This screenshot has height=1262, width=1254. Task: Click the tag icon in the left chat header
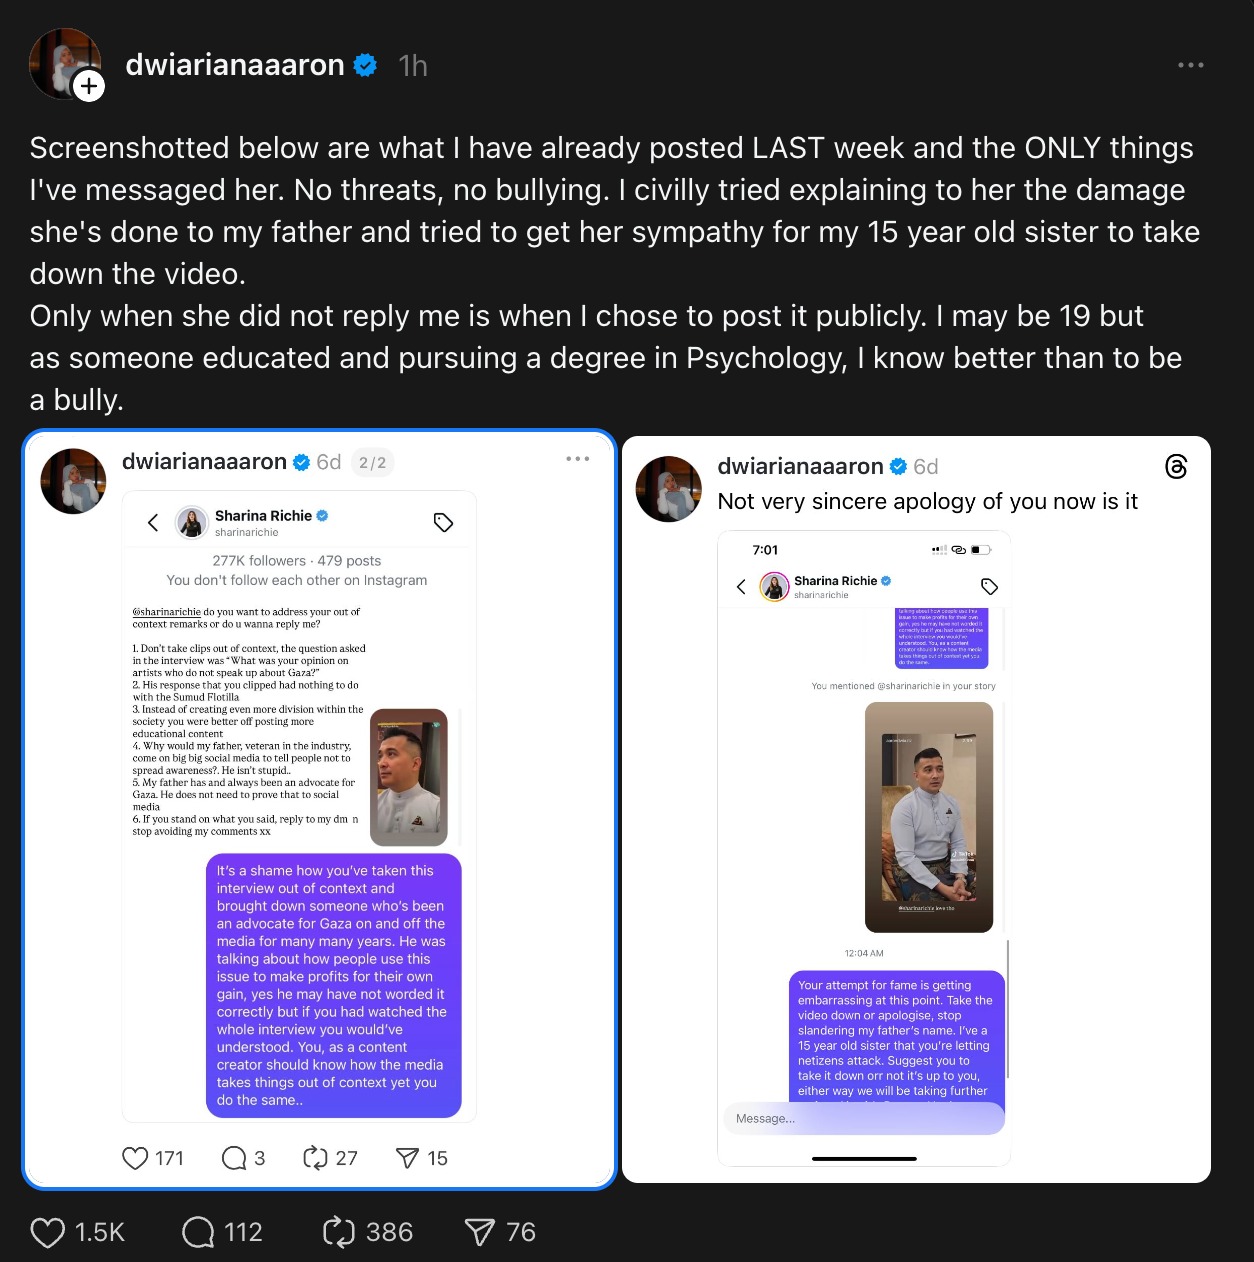tap(444, 522)
